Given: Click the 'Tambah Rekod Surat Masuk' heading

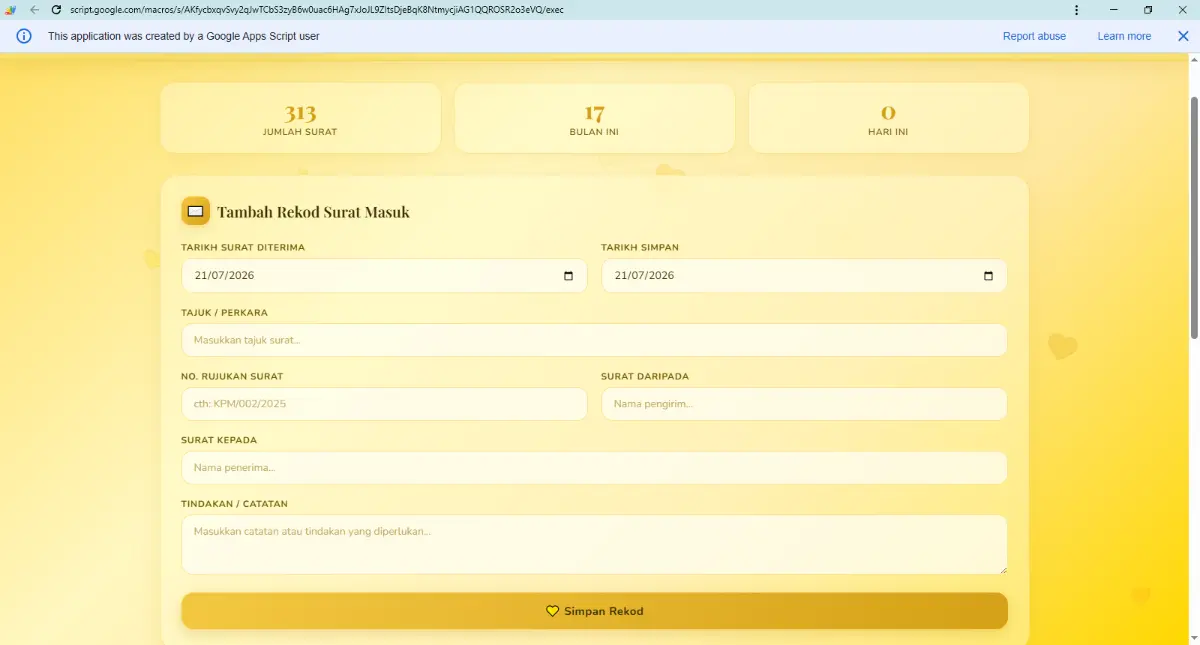Looking at the screenshot, I should (x=313, y=212).
